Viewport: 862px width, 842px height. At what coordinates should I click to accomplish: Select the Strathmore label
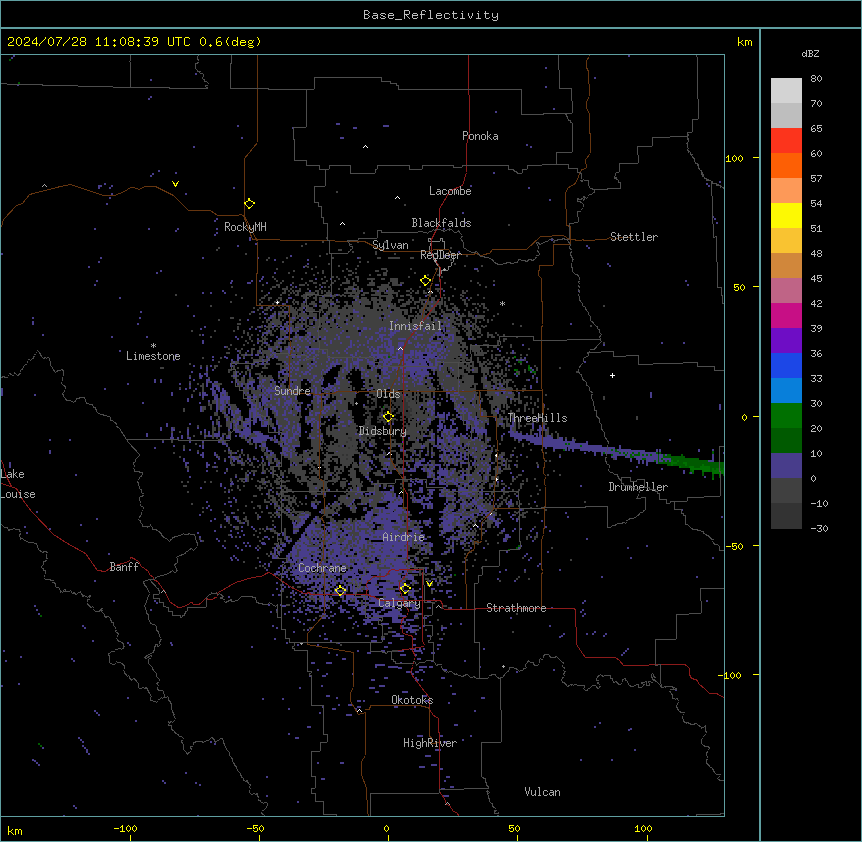click(x=516, y=608)
